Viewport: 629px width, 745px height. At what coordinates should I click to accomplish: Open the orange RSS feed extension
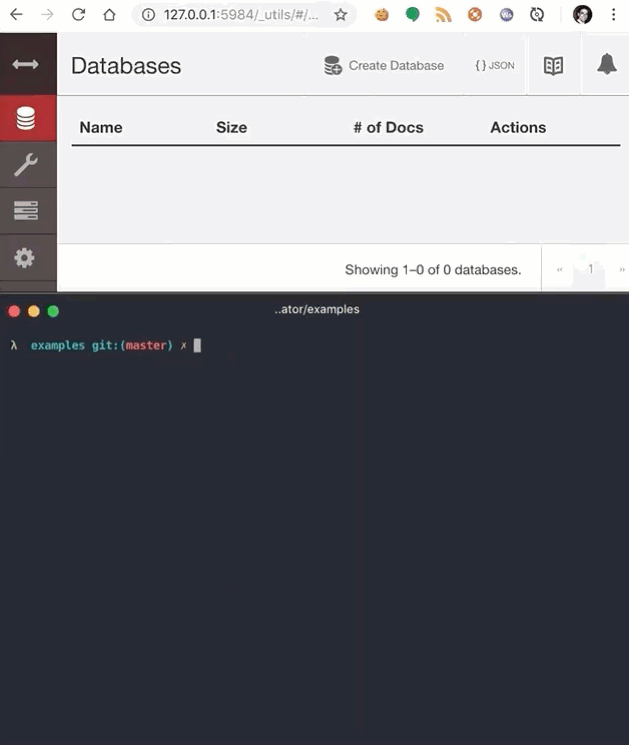(x=443, y=15)
